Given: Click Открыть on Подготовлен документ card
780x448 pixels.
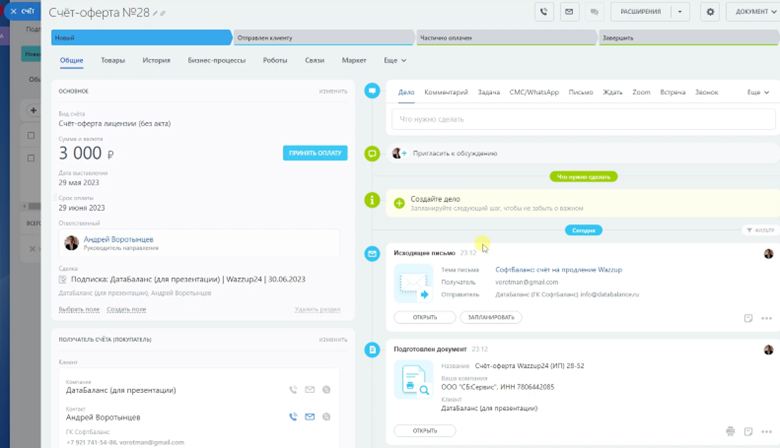Looking at the screenshot, I should click(425, 431).
